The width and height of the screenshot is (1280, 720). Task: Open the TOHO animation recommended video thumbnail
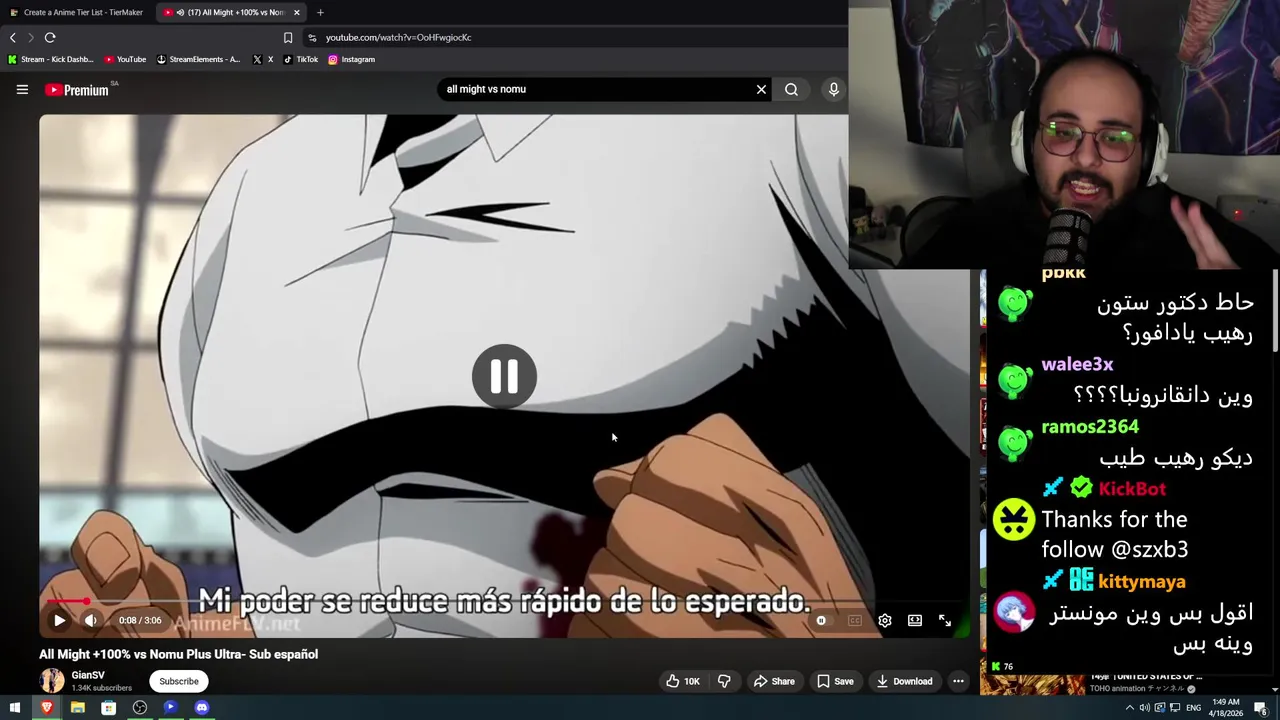tap(1032, 685)
